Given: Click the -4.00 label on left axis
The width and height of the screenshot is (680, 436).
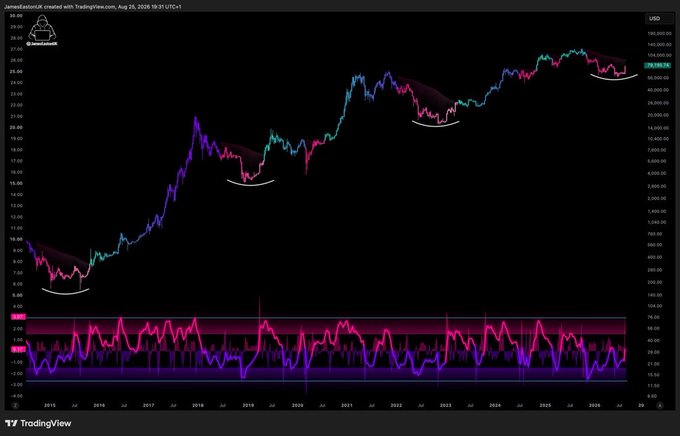Looking at the screenshot, I should tap(16, 396).
